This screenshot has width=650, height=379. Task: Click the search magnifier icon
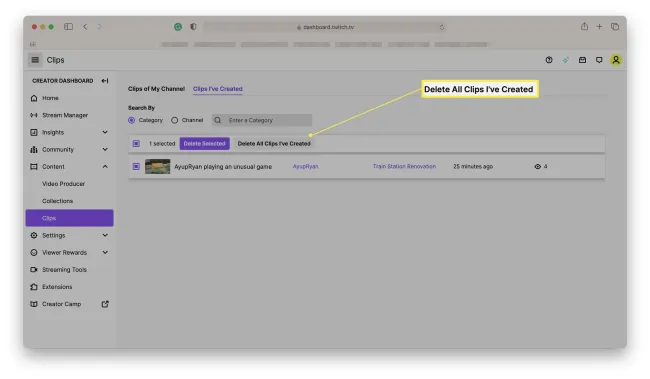click(218, 120)
